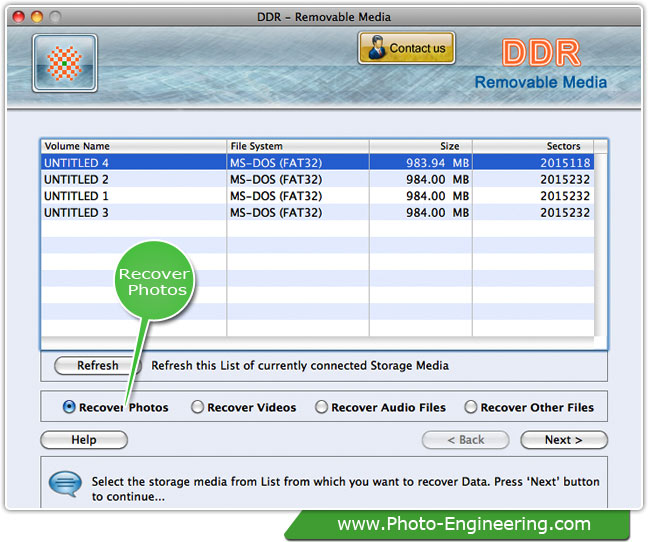The width and height of the screenshot is (648, 542).
Task: Open Help
Action: pos(84,440)
